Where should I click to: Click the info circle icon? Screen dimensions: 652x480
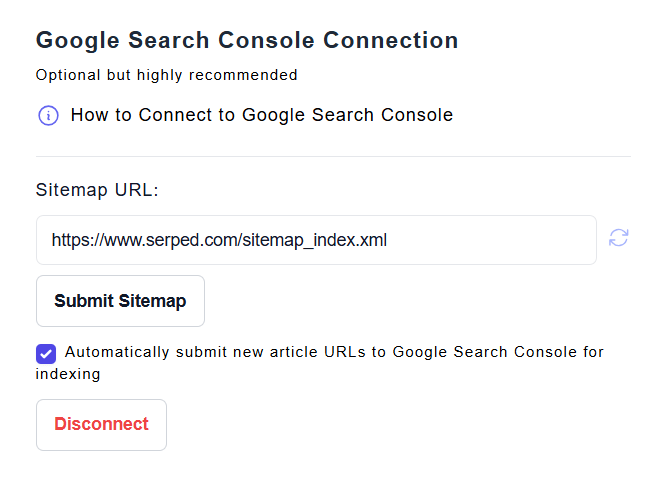click(48, 116)
